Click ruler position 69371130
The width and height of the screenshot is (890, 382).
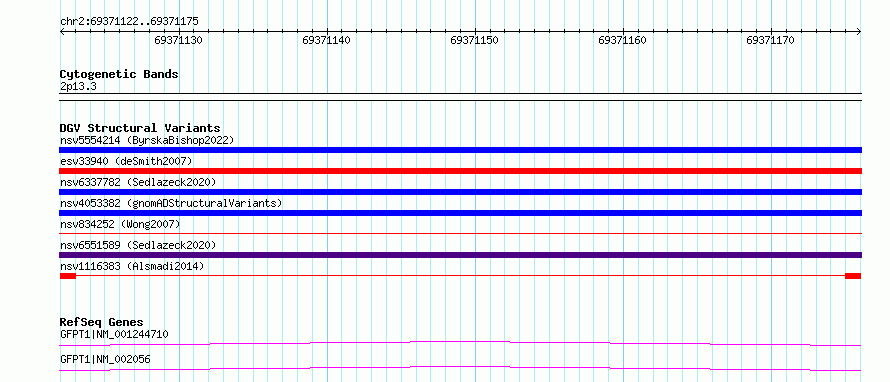click(179, 40)
